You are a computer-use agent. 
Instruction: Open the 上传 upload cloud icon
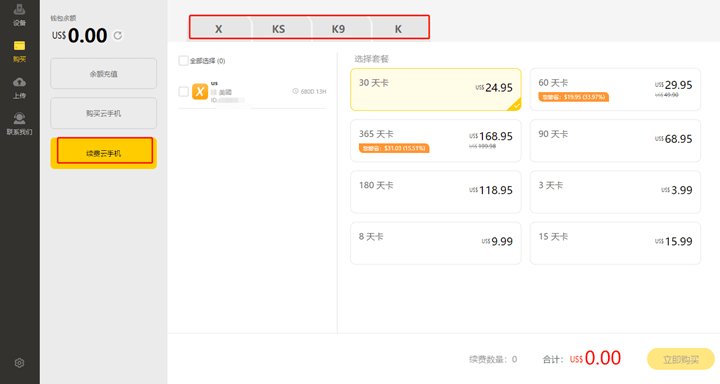[19, 88]
